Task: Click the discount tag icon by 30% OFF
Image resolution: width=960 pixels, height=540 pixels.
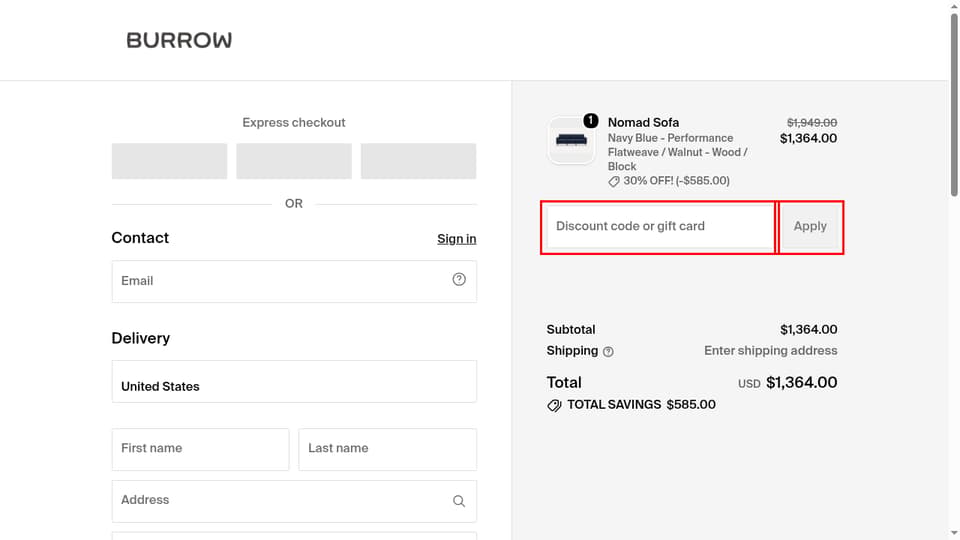Action: (613, 181)
